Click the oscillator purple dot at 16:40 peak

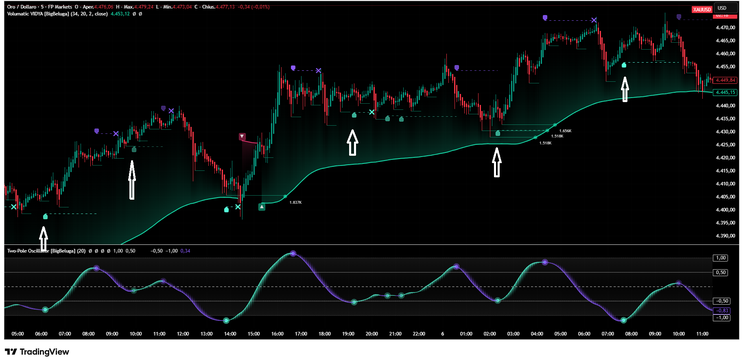point(293,254)
